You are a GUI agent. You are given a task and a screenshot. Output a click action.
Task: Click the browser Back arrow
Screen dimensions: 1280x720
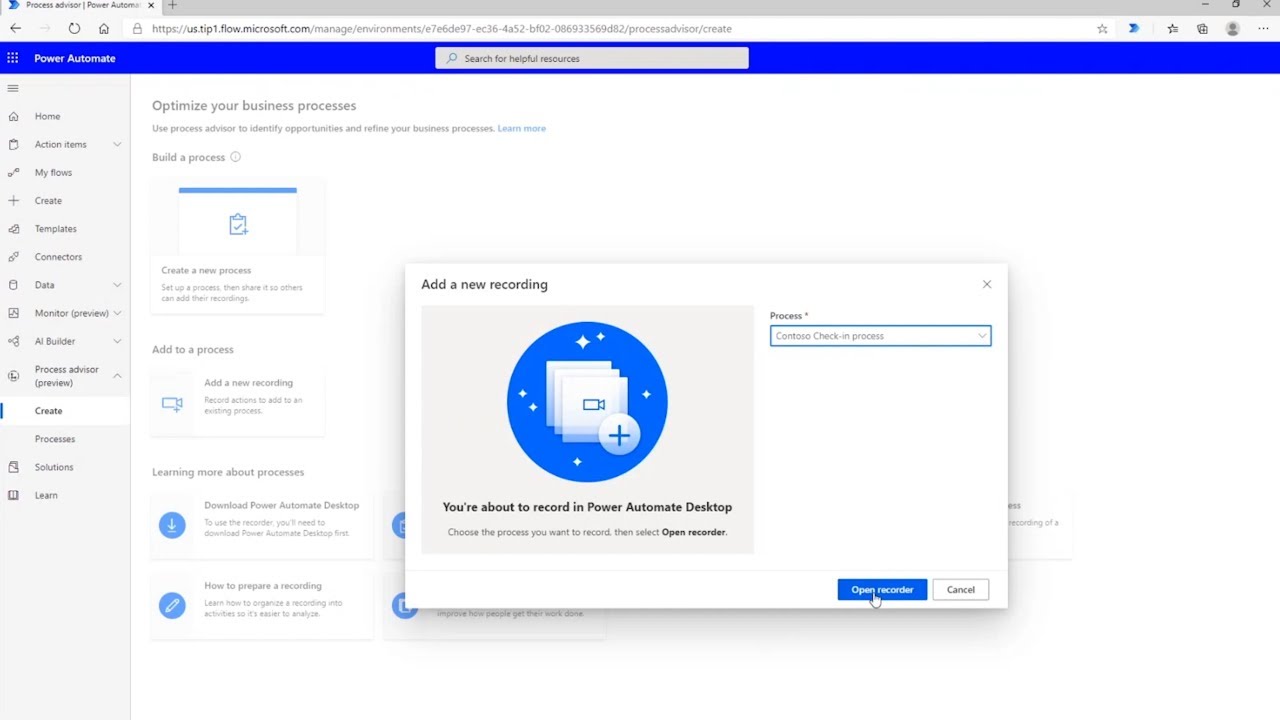[x=15, y=29]
